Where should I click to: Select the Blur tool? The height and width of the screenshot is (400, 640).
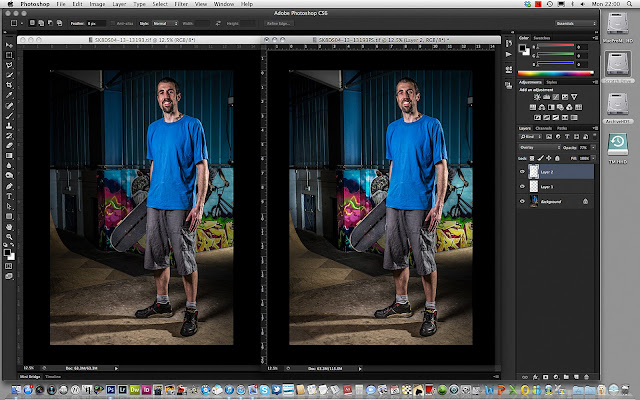click(x=9, y=166)
